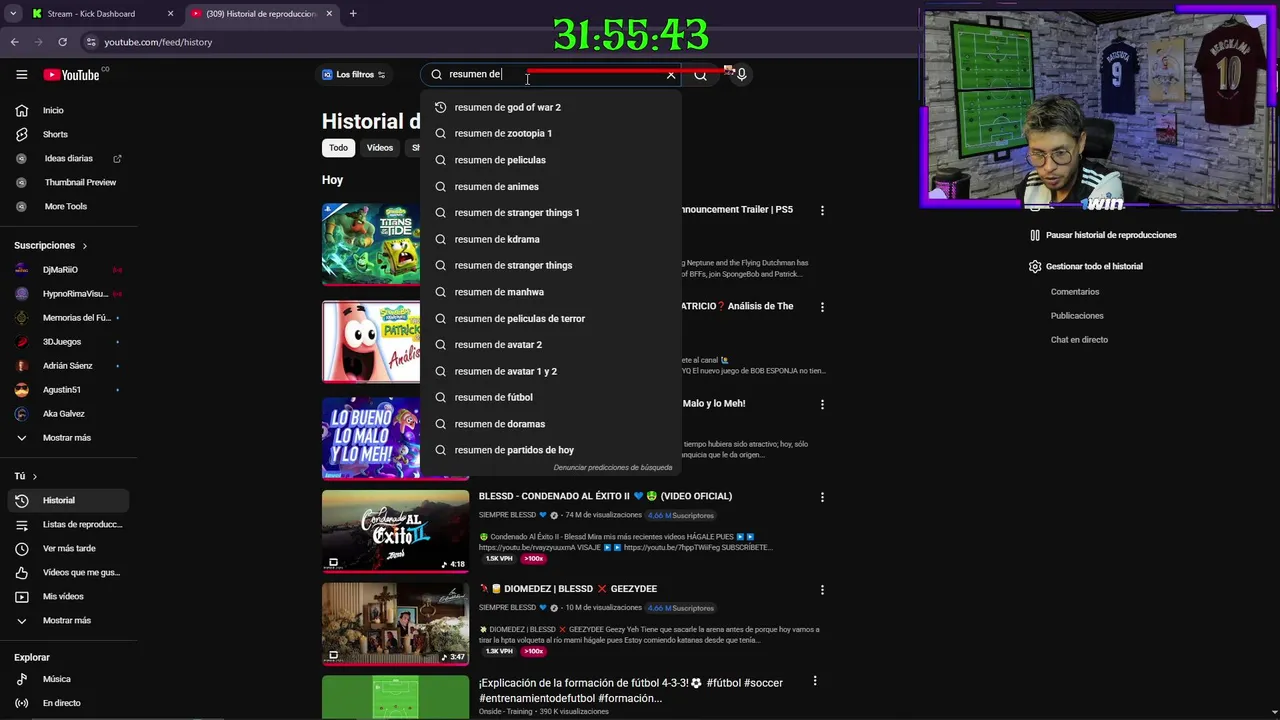Click the YouTube logo

click(72, 74)
